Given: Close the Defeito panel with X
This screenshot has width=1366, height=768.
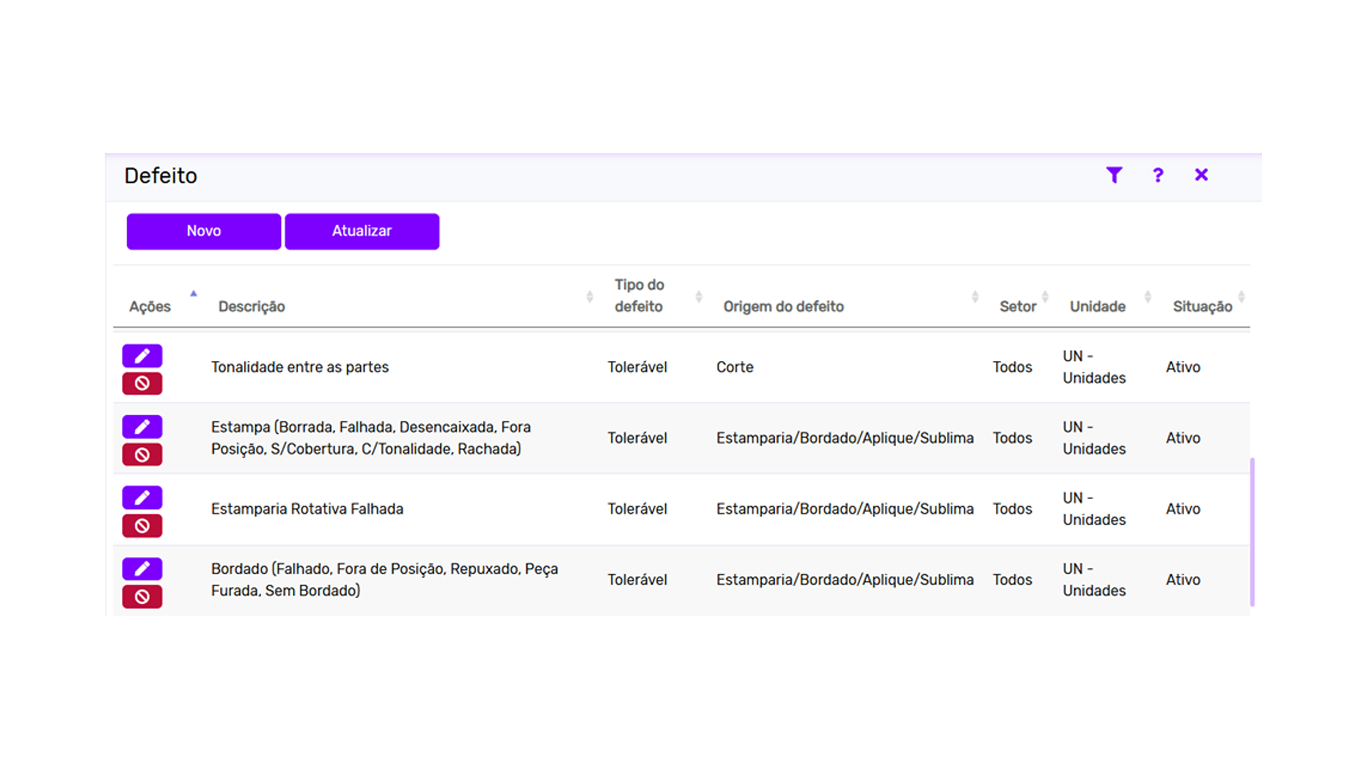Looking at the screenshot, I should click(x=1201, y=175).
